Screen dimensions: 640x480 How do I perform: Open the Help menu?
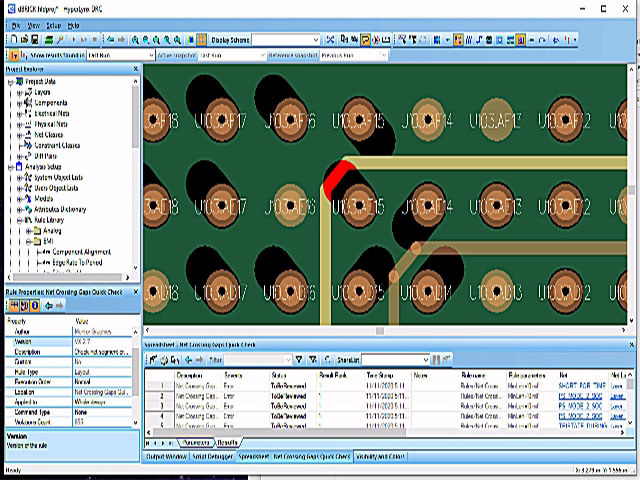pos(73,26)
